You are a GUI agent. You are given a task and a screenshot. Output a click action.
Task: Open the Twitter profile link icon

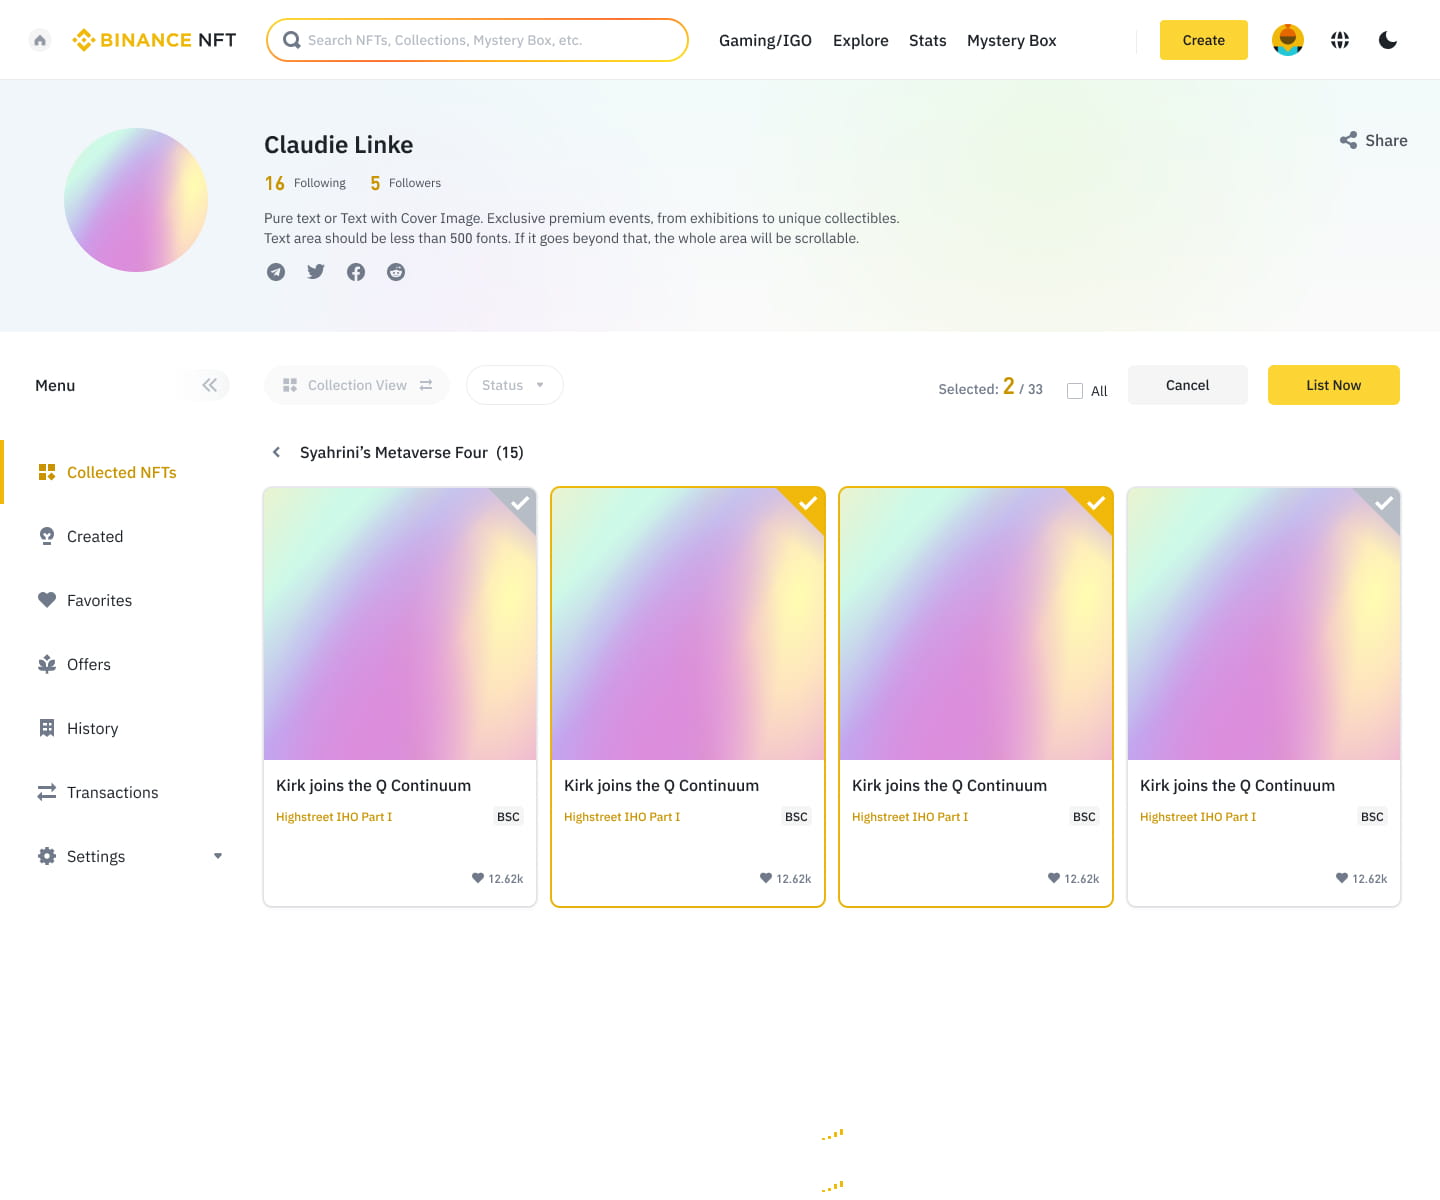316,272
